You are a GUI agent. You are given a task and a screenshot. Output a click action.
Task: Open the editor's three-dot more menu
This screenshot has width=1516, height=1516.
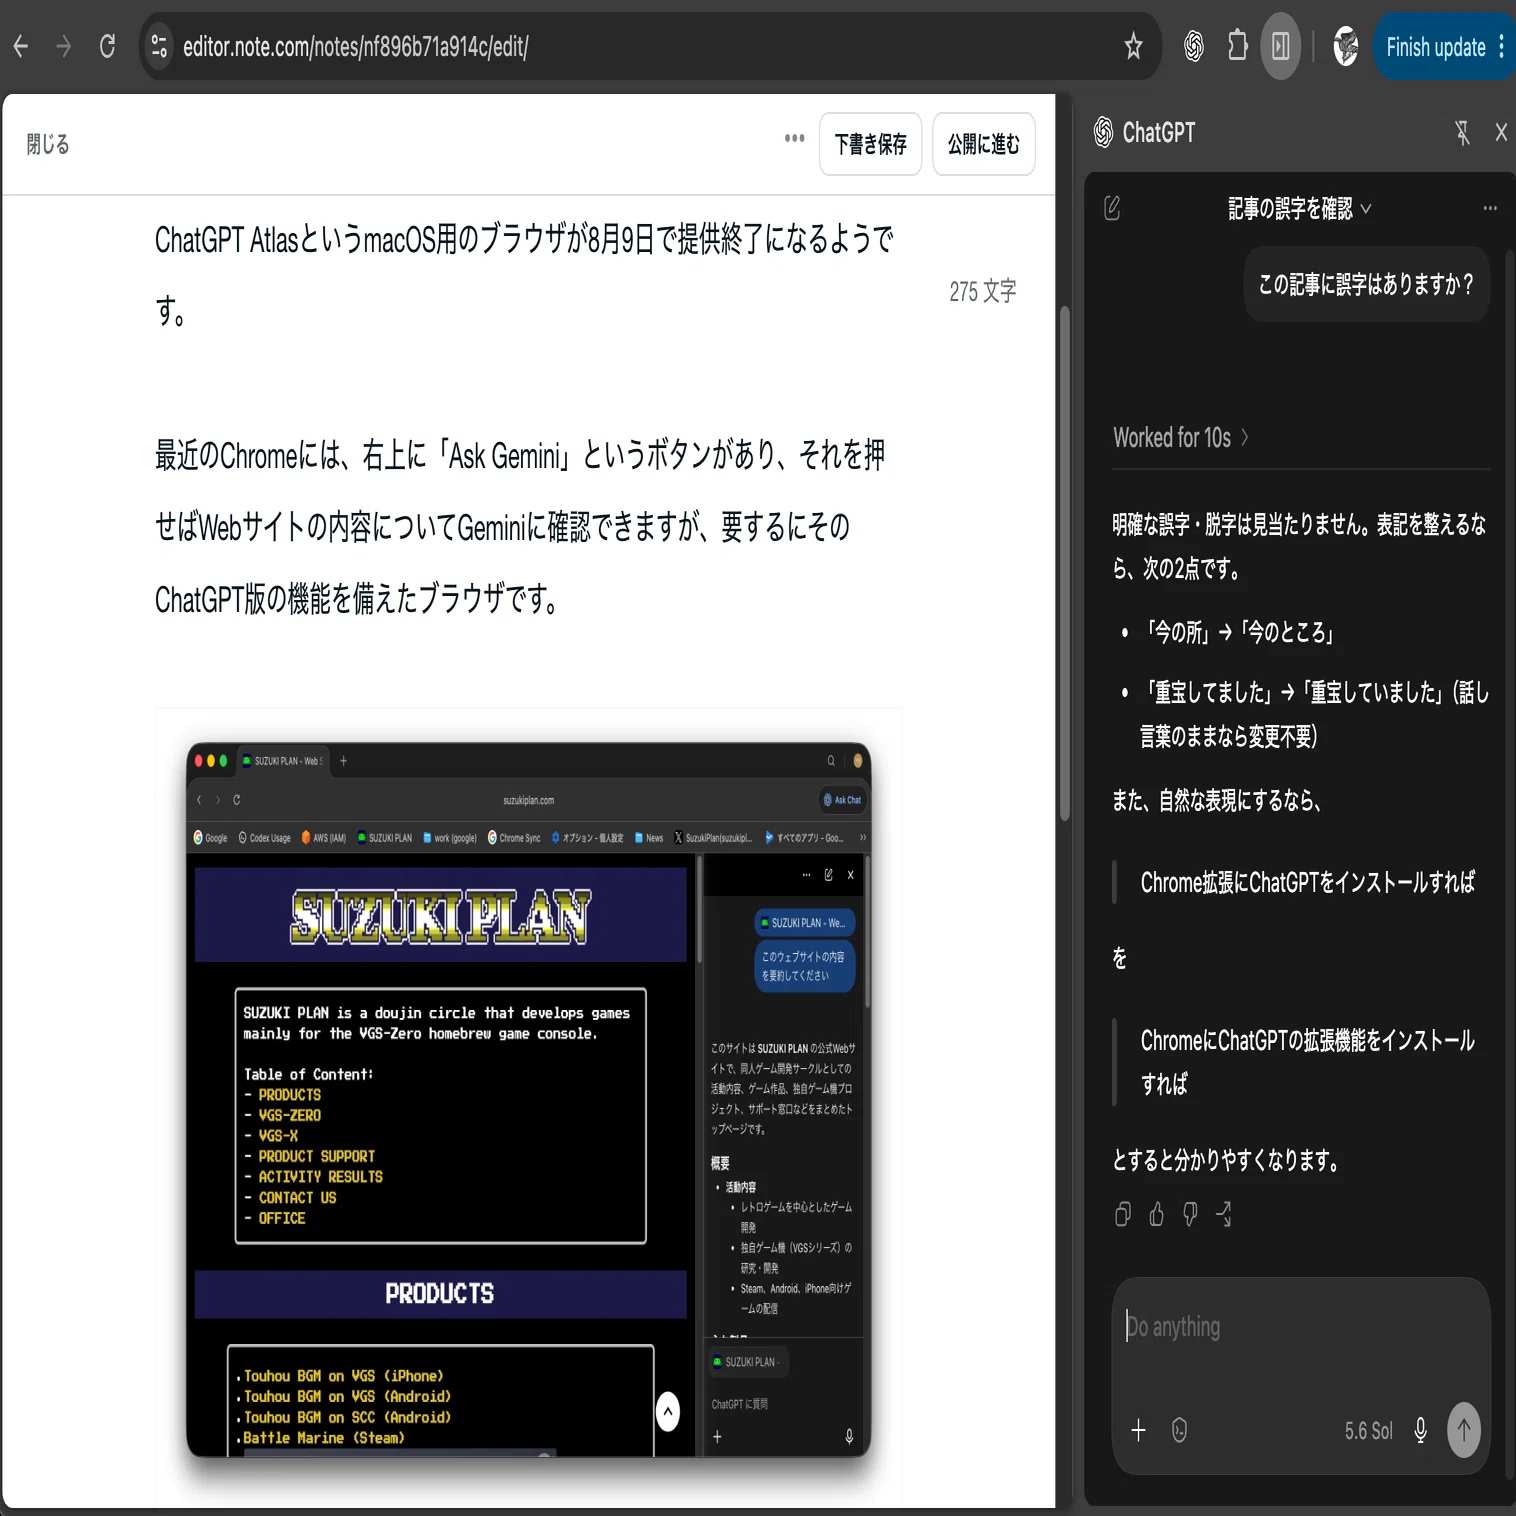click(794, 138)
